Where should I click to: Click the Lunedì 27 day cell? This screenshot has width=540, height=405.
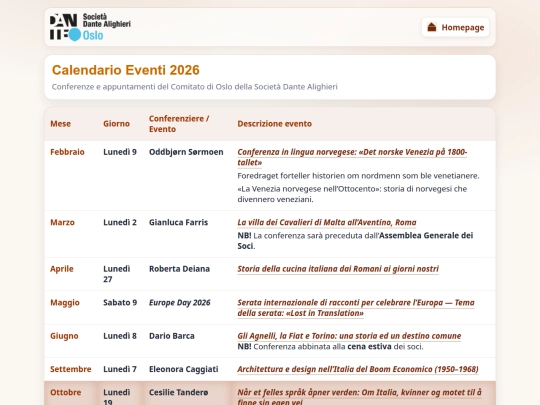point(117,274)
